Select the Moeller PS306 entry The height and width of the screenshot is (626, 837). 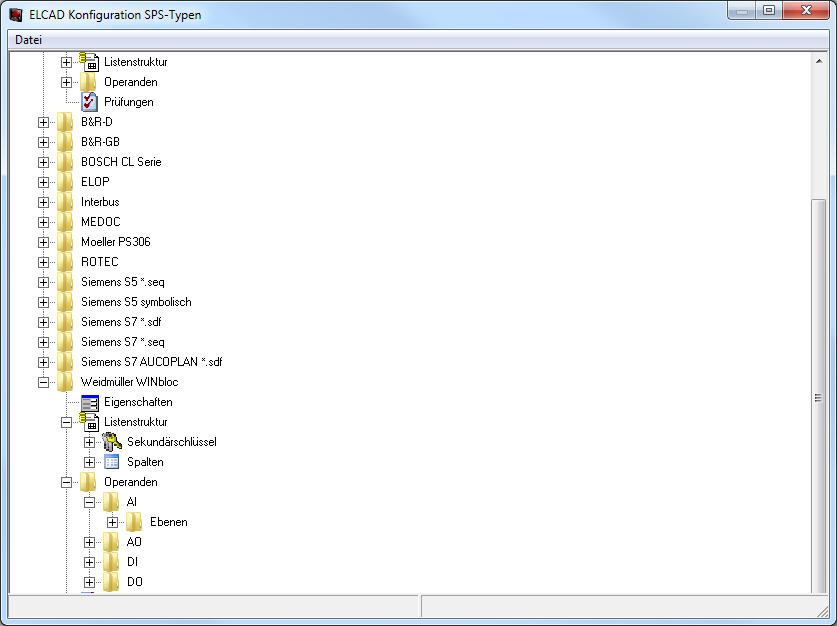coord(116,242)
